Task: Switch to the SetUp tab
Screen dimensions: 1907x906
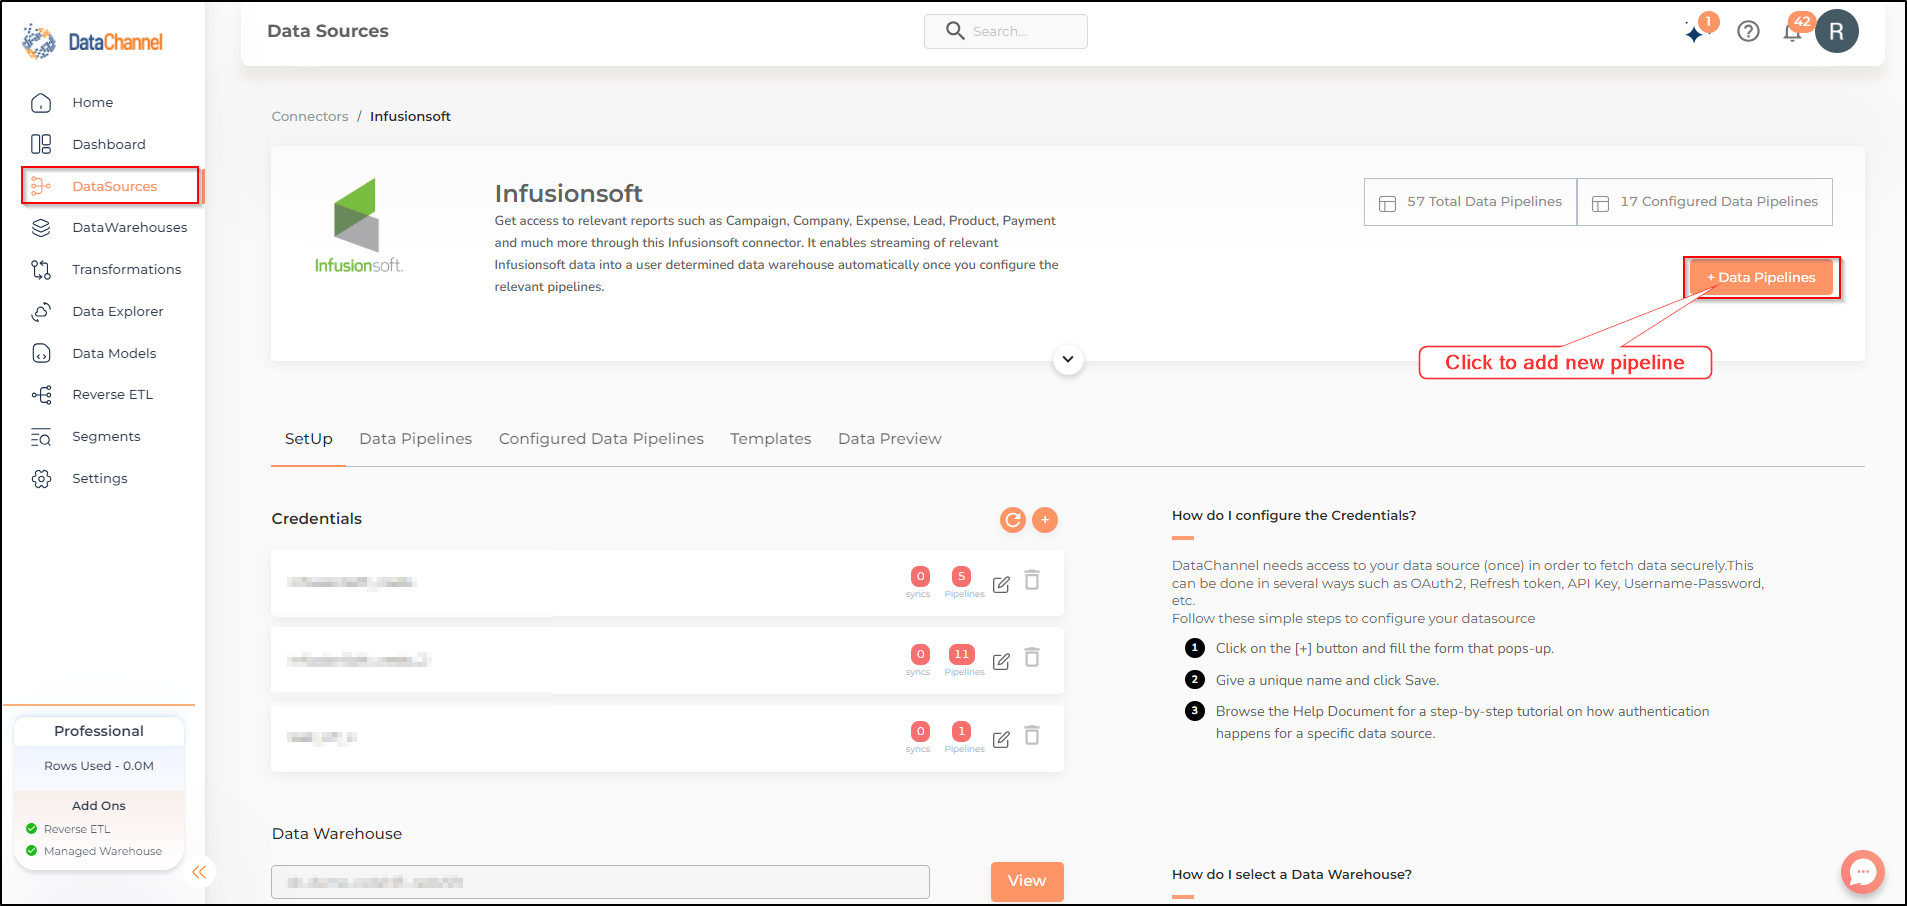Action: coord(308,439)
